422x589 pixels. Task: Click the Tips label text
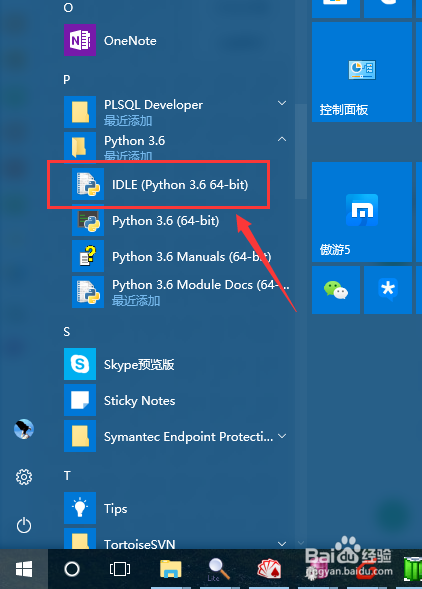point(115,509)
